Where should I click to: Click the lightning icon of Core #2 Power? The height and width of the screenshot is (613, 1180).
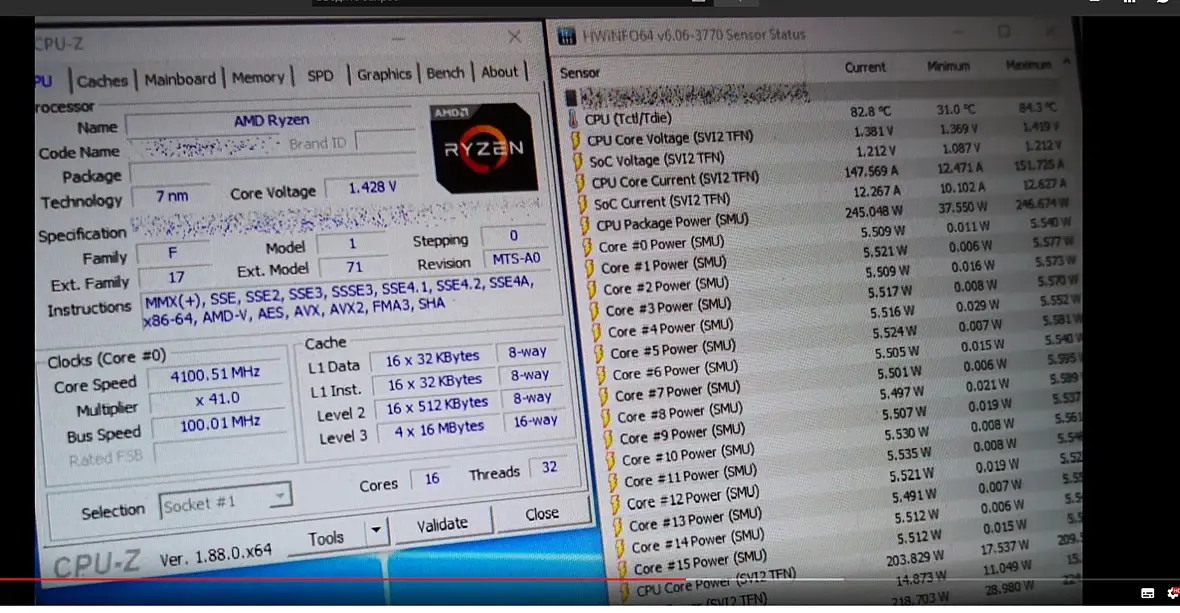(592, 290)
